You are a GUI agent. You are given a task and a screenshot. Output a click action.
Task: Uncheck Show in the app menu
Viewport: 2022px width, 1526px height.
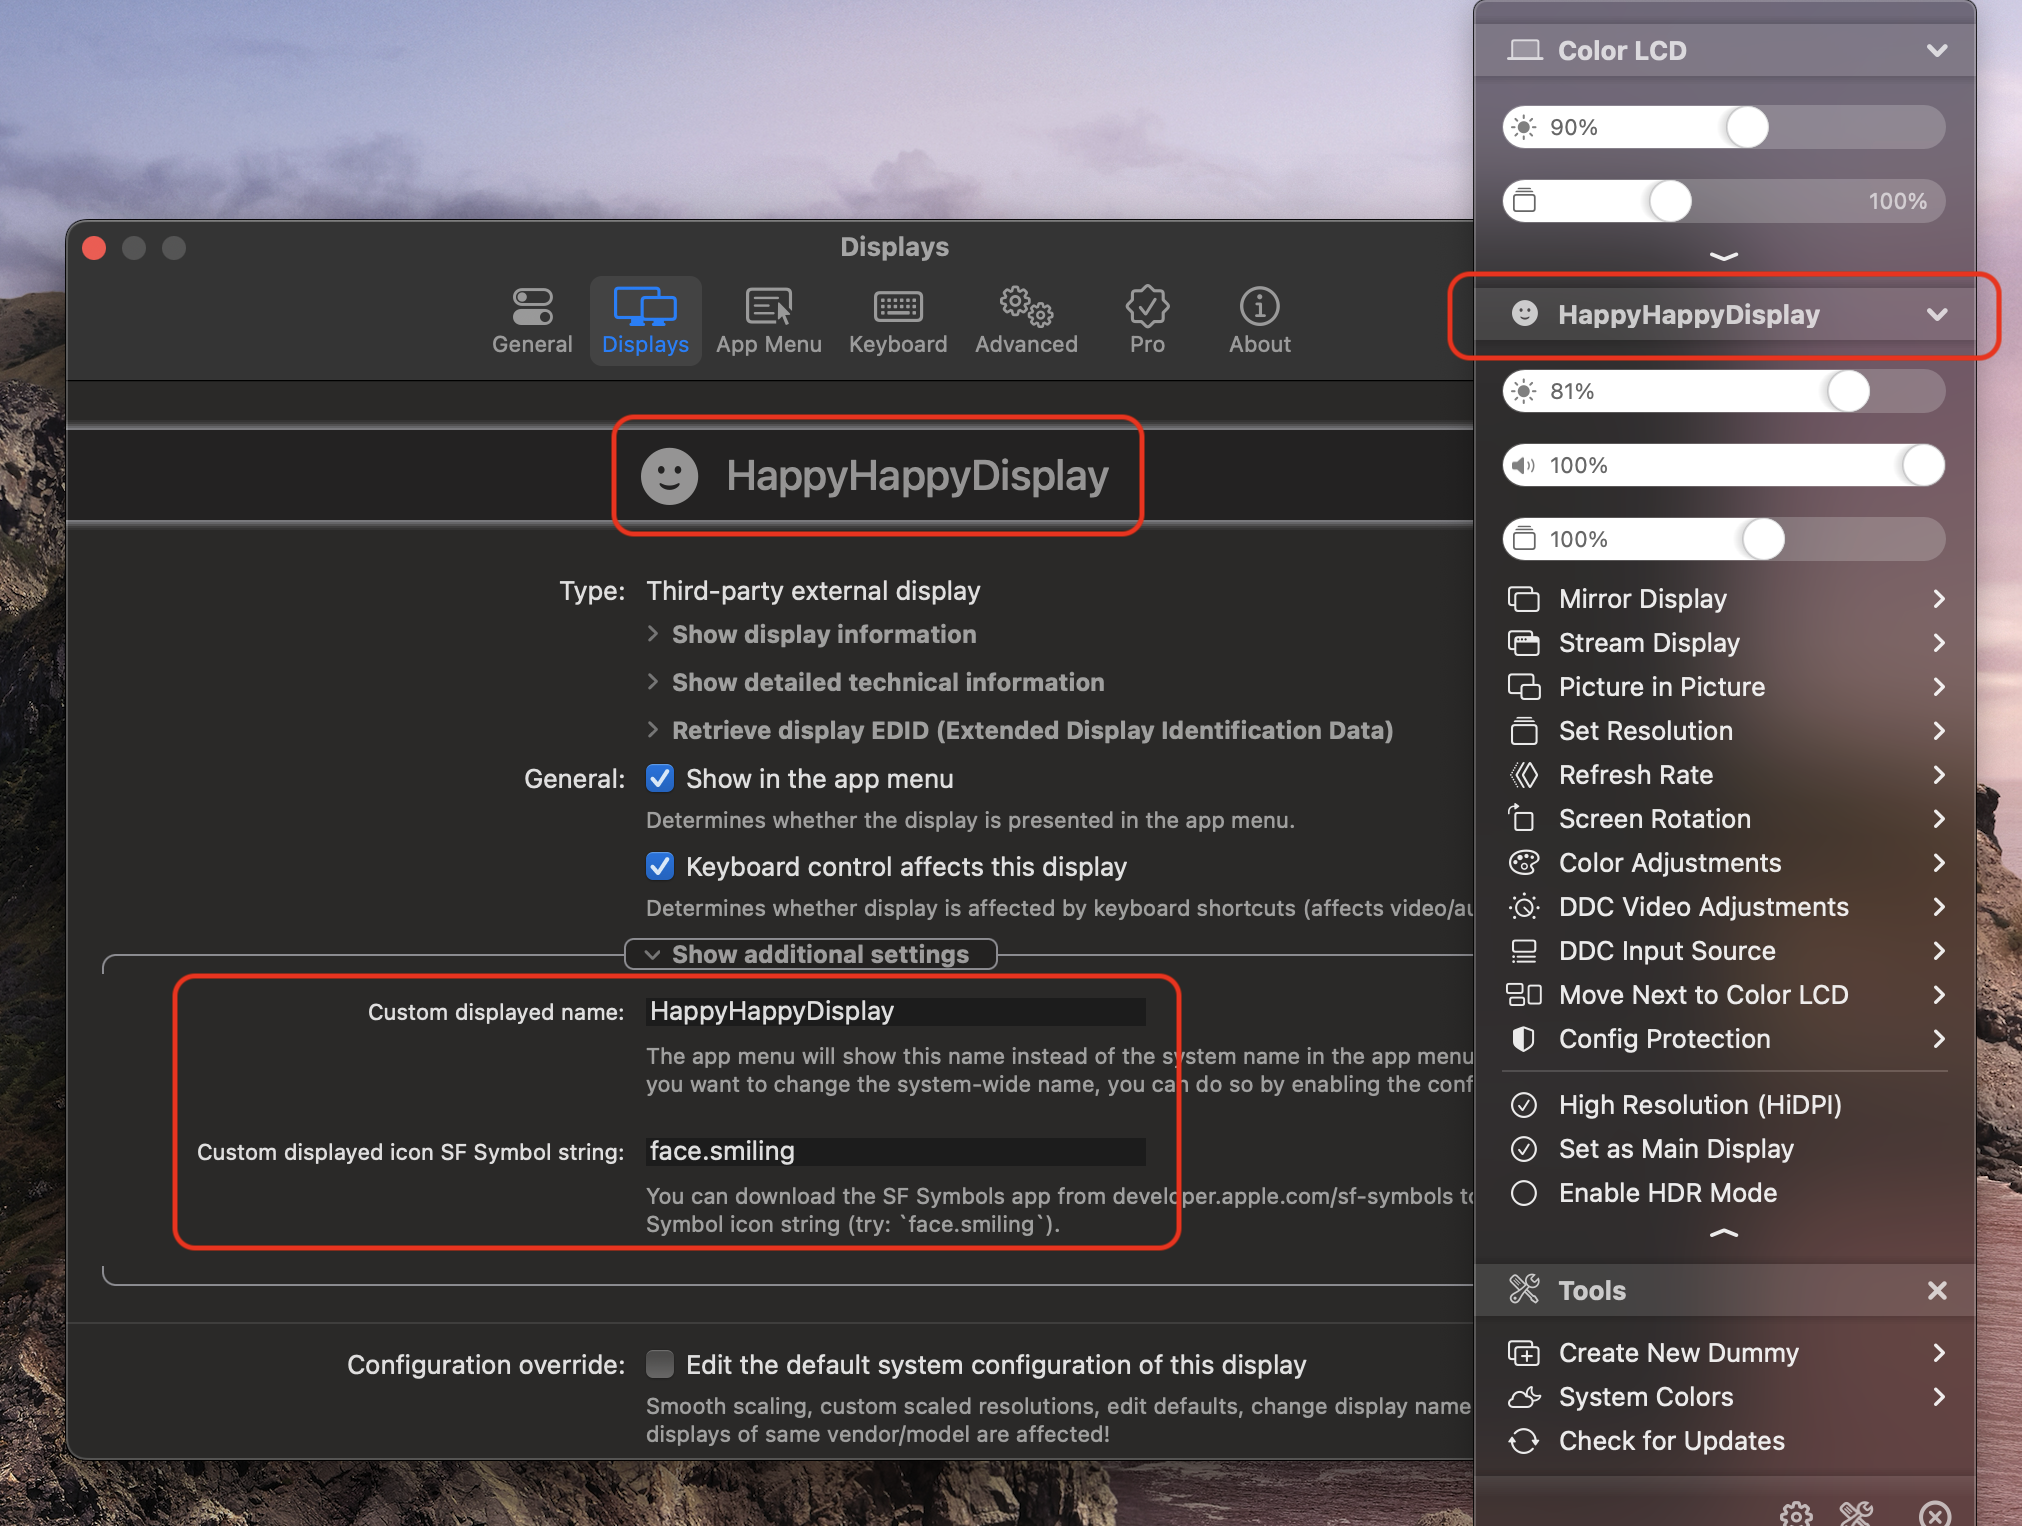660,779
